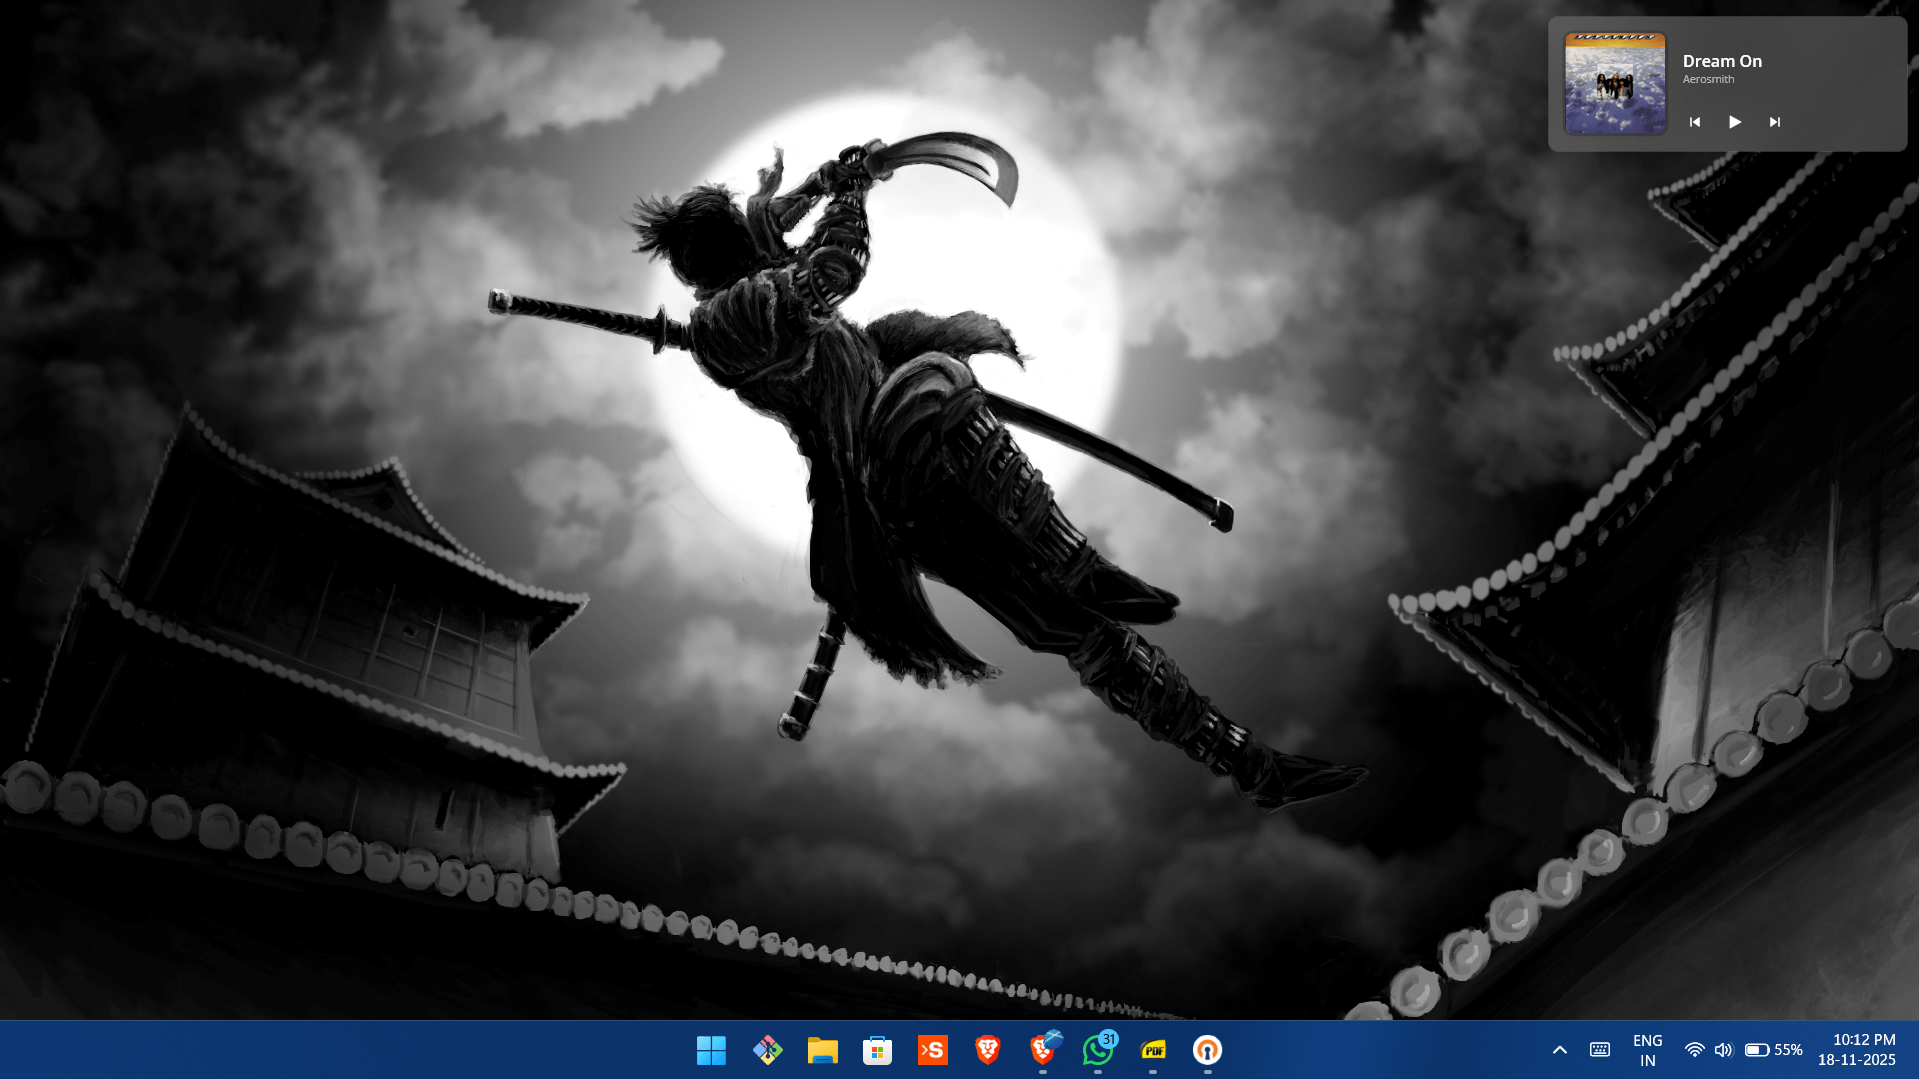This screenshot has width=1919, height=1079.
Task: Skip to the next track
Action: (1774, 122)
